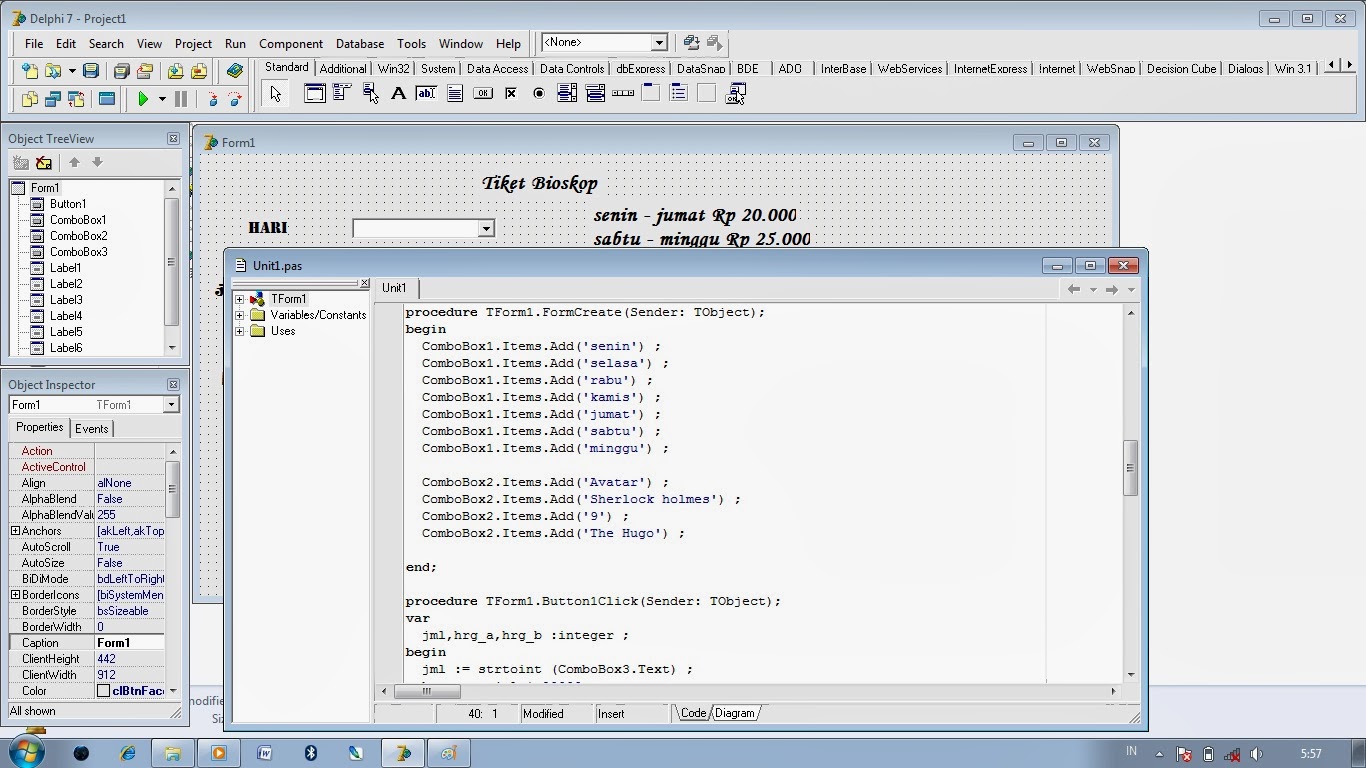Open Help Contents book icon

pyautogui.click(x=235, y=71)
